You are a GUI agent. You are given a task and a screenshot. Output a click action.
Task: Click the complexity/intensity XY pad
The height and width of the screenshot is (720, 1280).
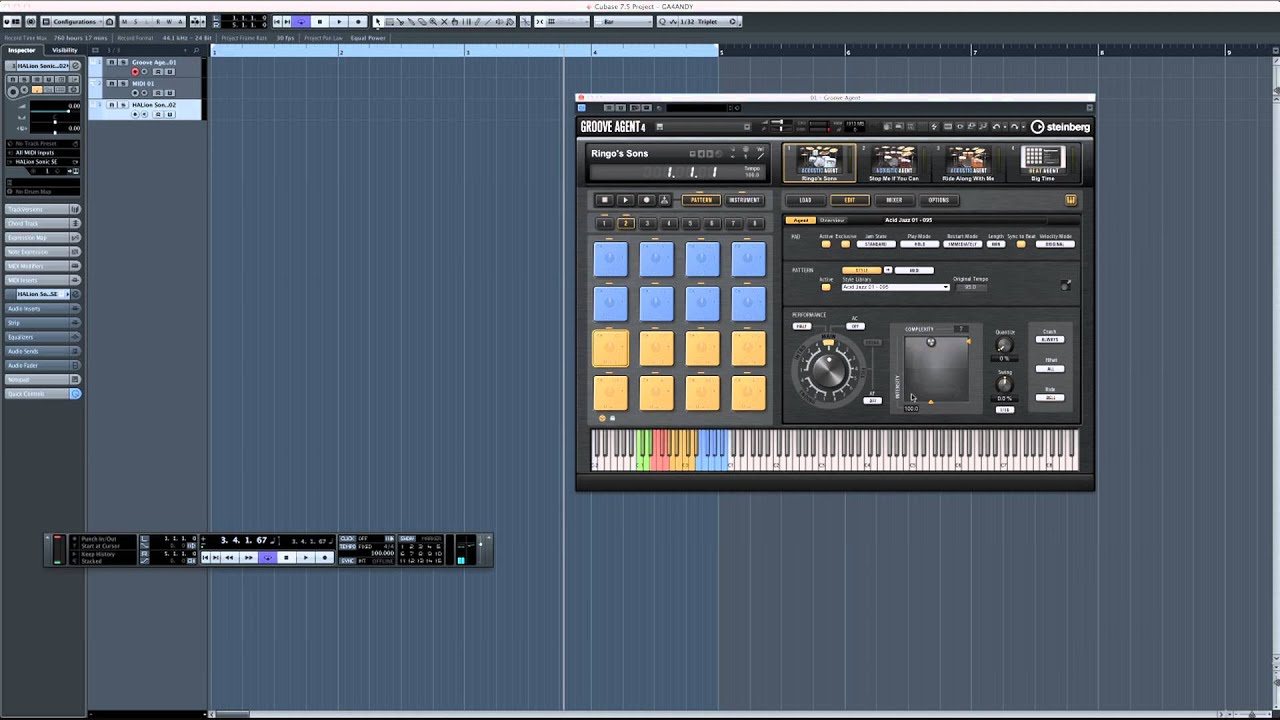tap(937, 370)
